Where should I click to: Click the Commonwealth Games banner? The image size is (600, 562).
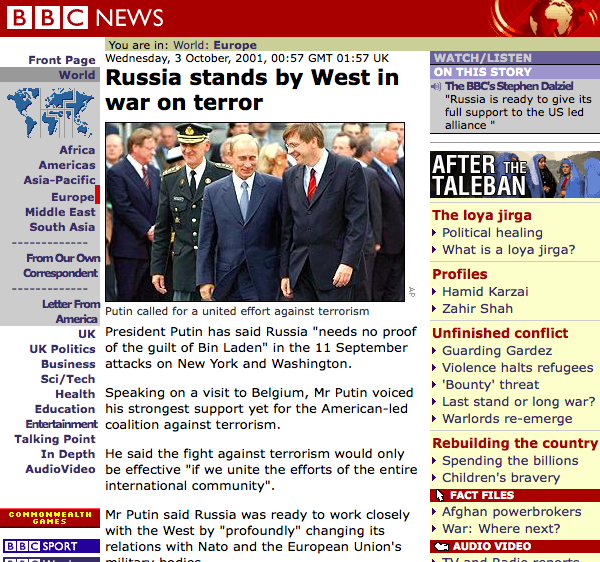tap(50, 518)
